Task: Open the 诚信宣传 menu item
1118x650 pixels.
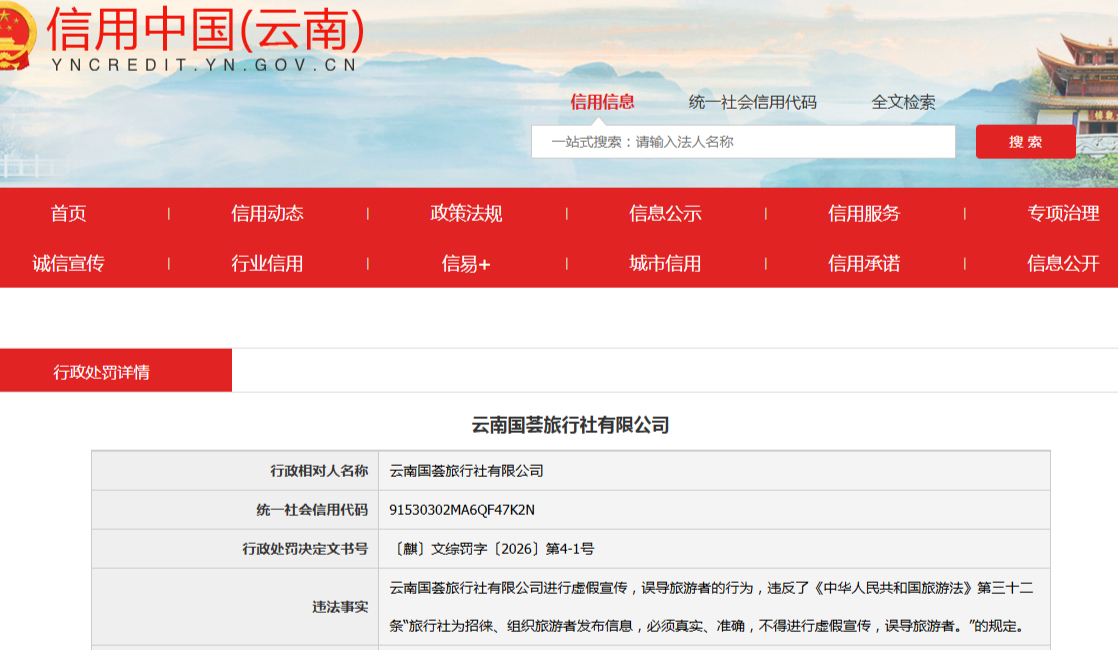Action: coord(68,264)
